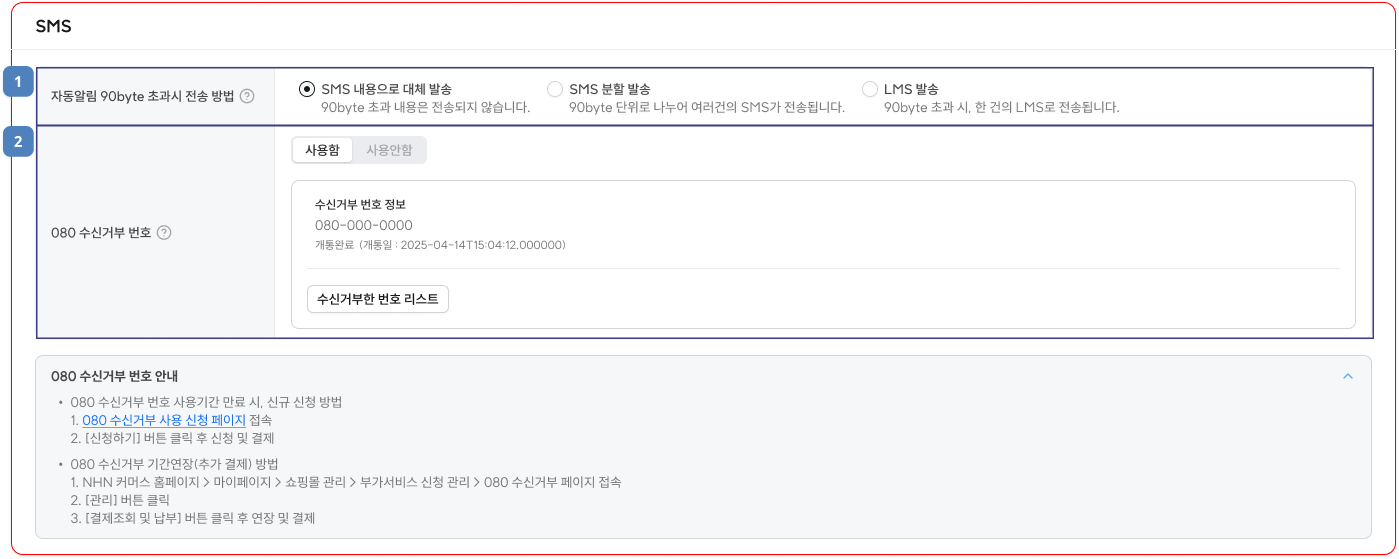This screenshot has height=559, width=1399.
Task: Click the 수신거부 번호 정보 heading
Action: (x=360, y=205)
